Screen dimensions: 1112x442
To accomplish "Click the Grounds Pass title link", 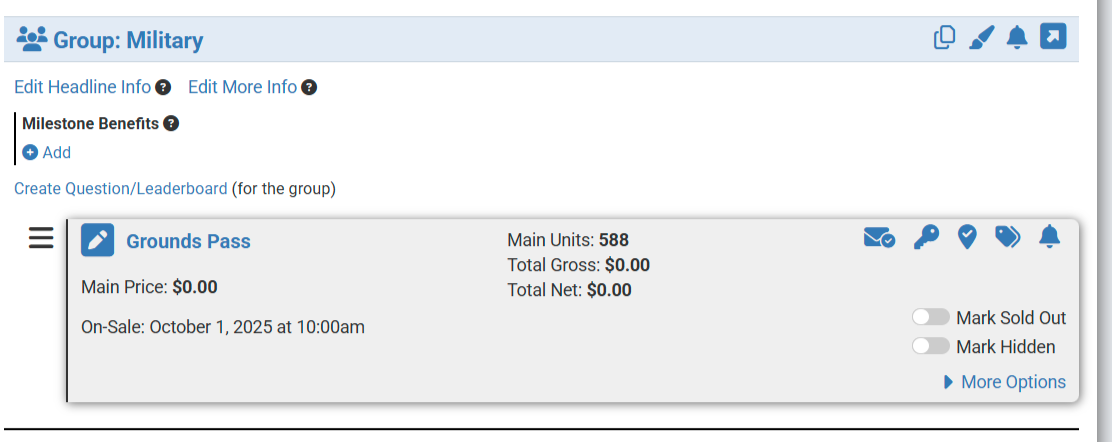I will (188, 241).
